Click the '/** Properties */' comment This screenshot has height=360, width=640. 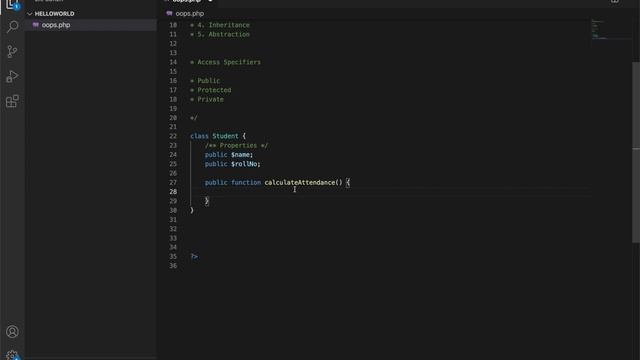[236, 145]
